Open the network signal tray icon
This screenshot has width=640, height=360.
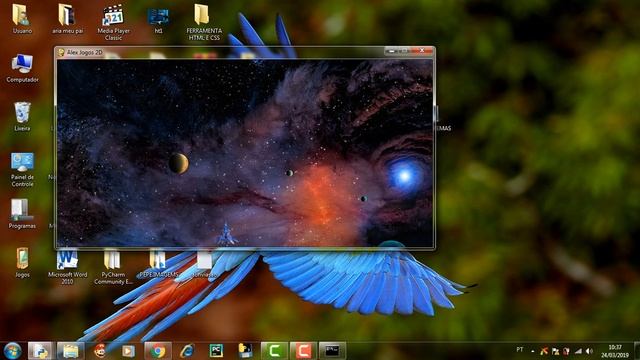pos(578,351)
